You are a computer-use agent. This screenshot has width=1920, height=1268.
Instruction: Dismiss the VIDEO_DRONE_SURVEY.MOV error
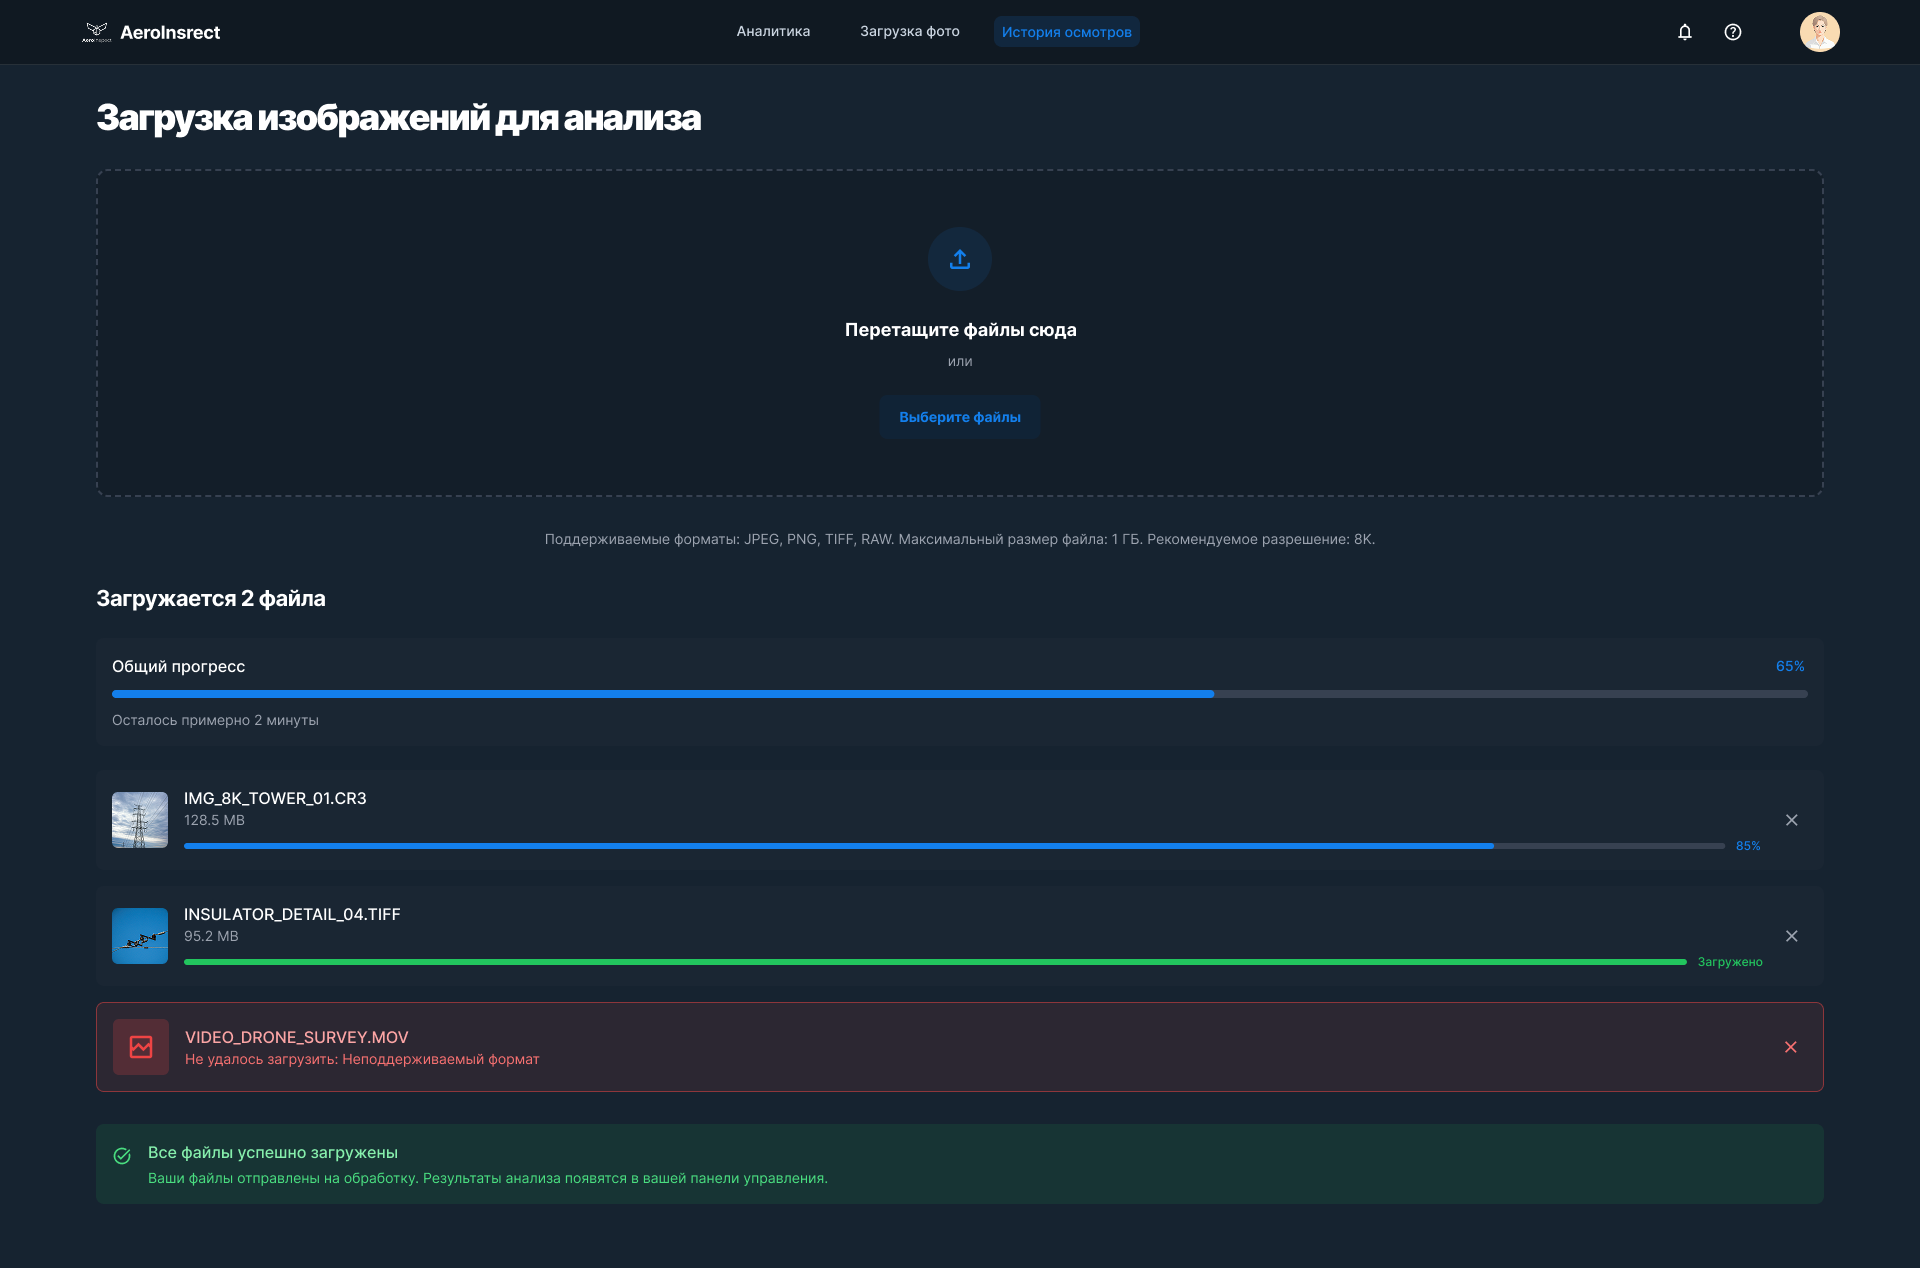point(1791,1047)
